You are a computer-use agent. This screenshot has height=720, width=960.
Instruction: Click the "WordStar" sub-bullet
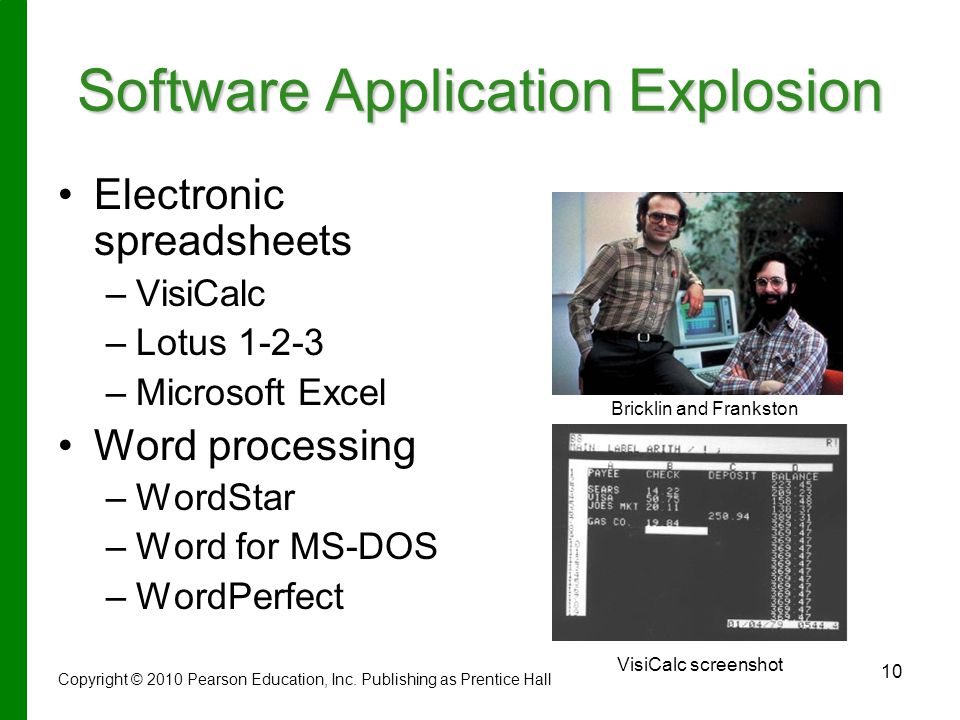coord(216,497)
